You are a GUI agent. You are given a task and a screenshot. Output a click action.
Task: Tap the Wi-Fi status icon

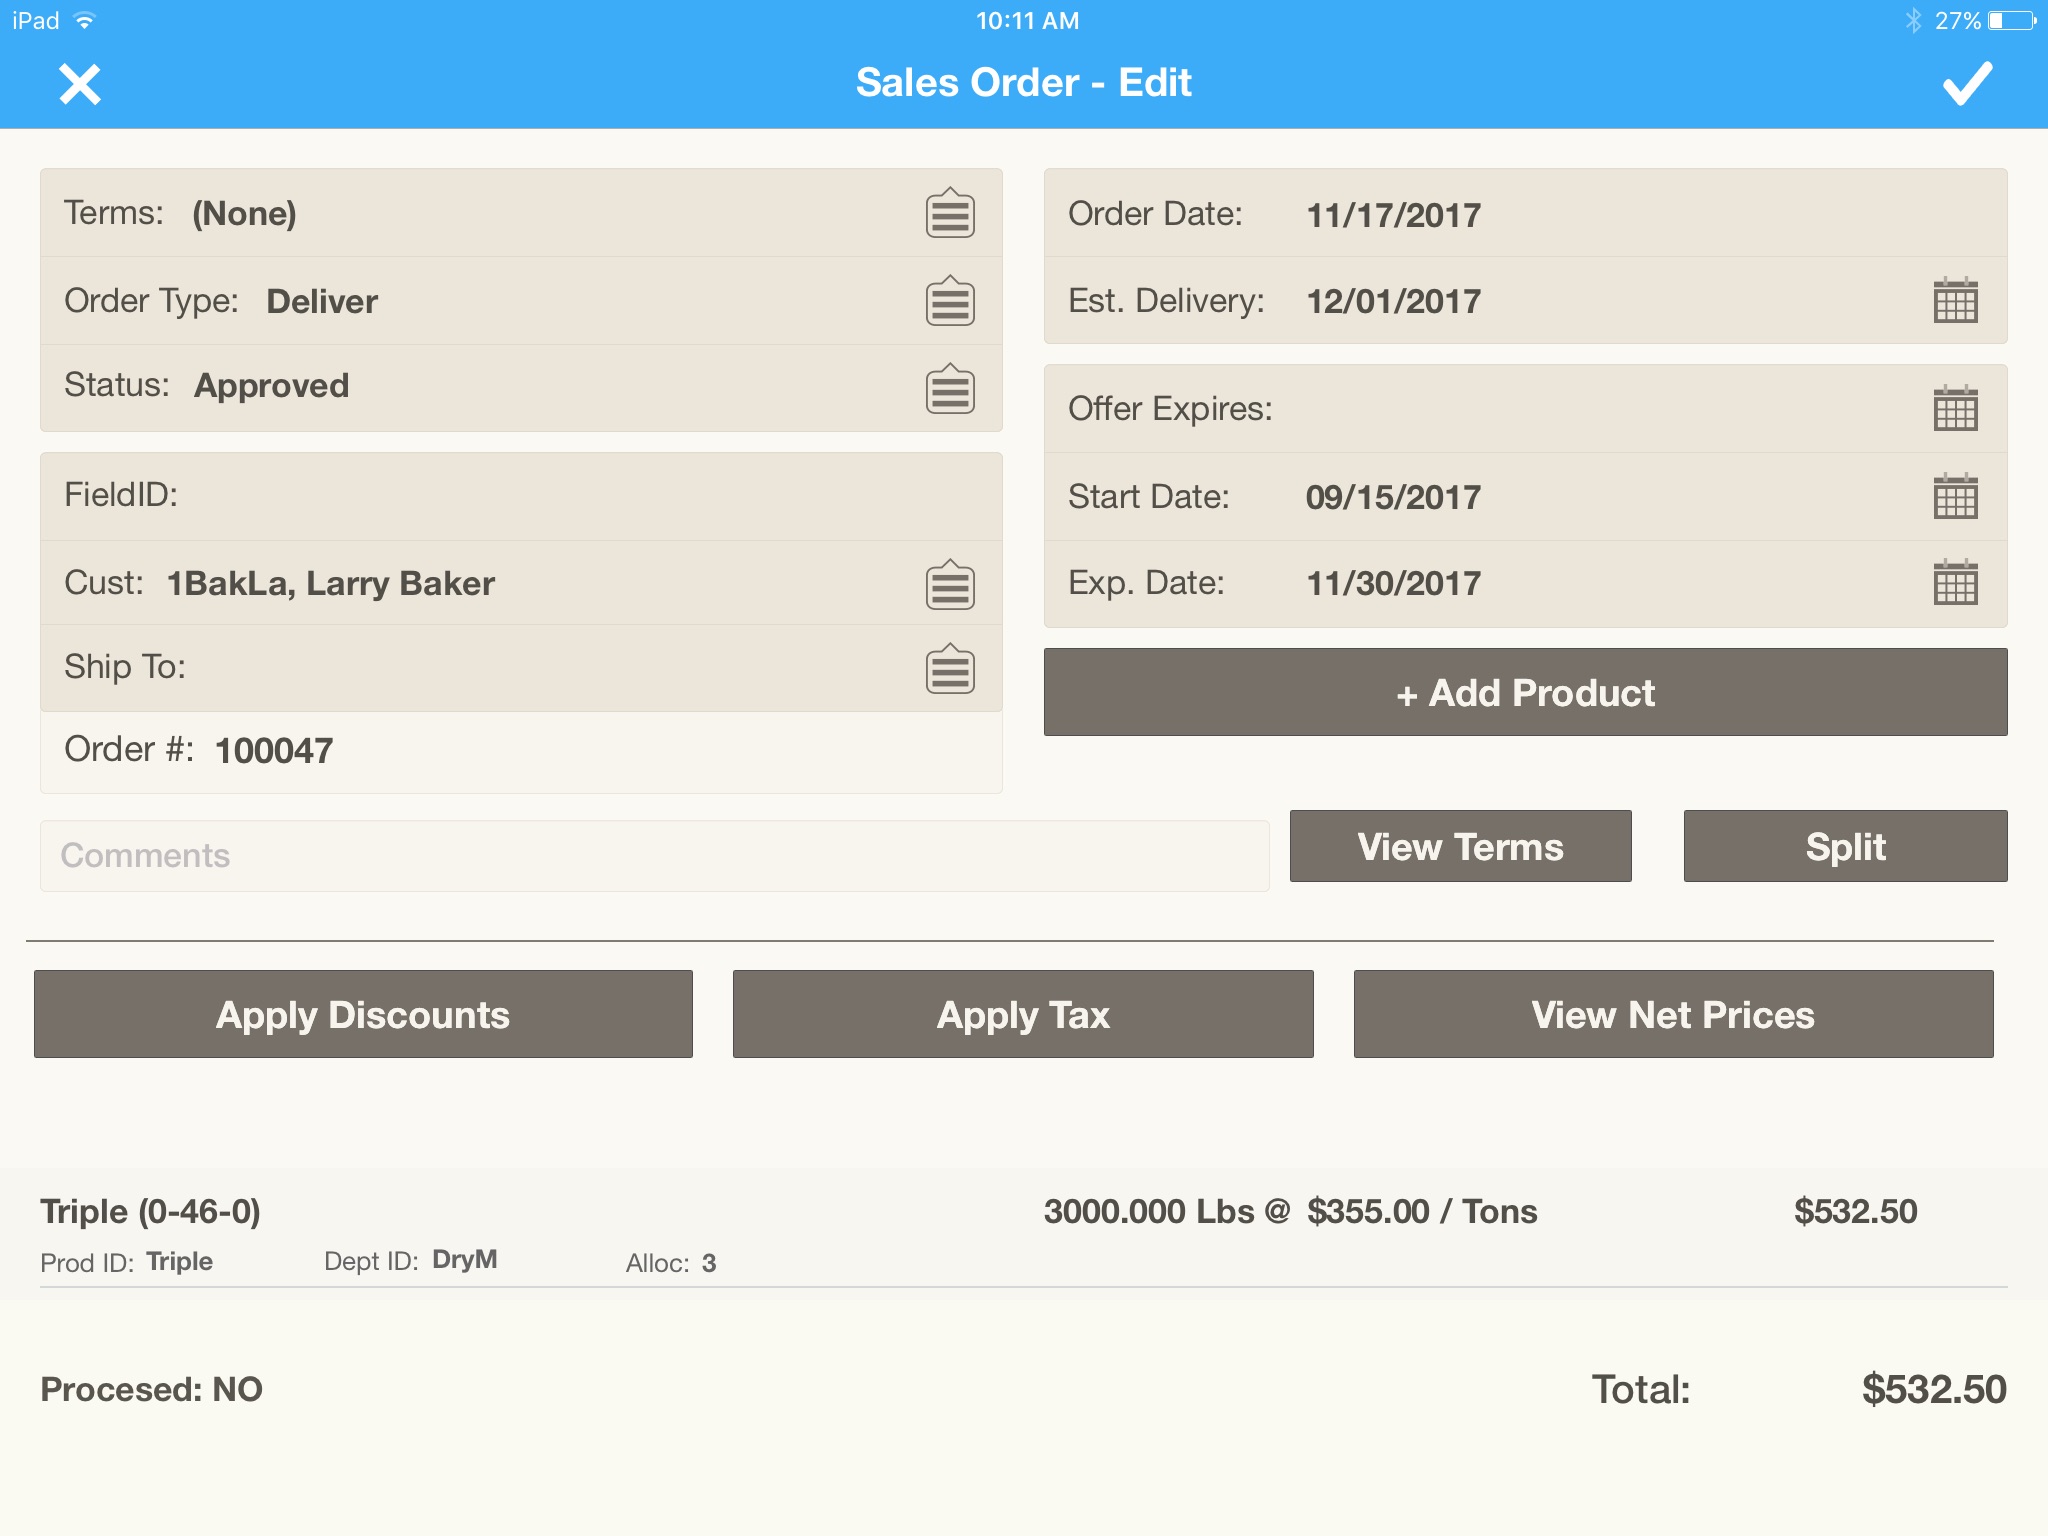click(x=85, y=20)
